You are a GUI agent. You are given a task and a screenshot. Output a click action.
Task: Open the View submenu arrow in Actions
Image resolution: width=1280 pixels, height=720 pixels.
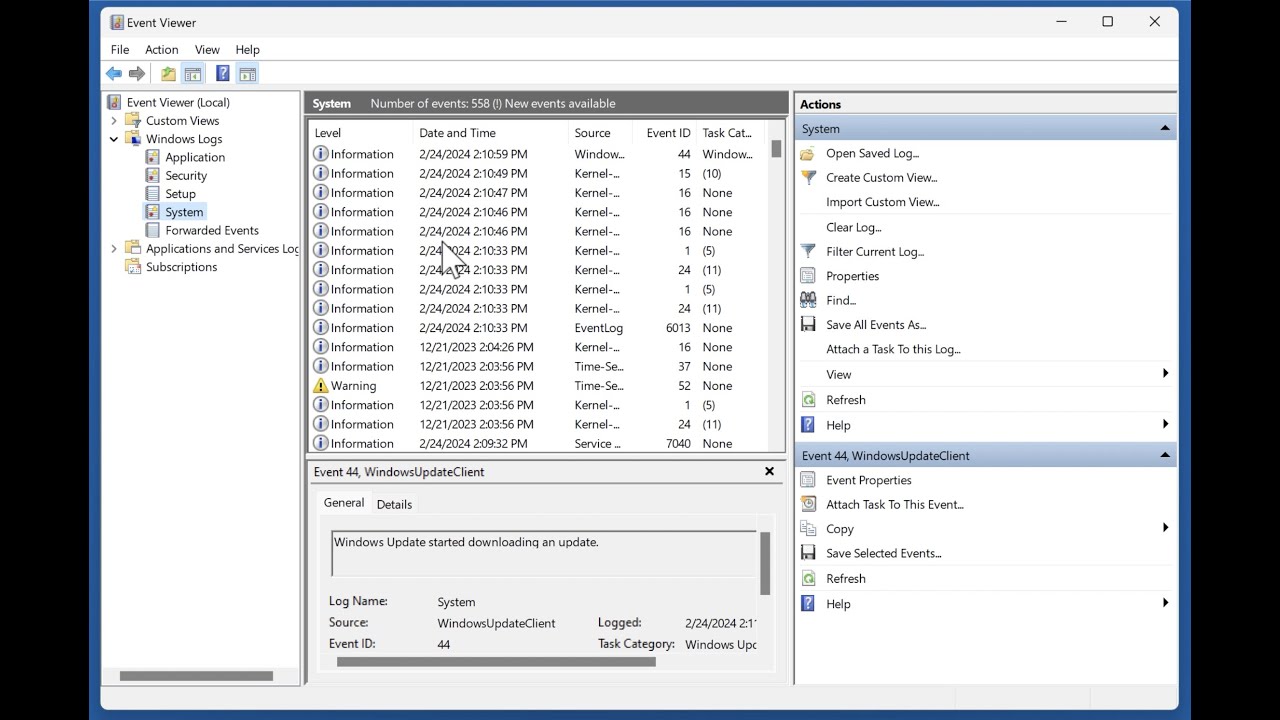[x=1165, y=374]
